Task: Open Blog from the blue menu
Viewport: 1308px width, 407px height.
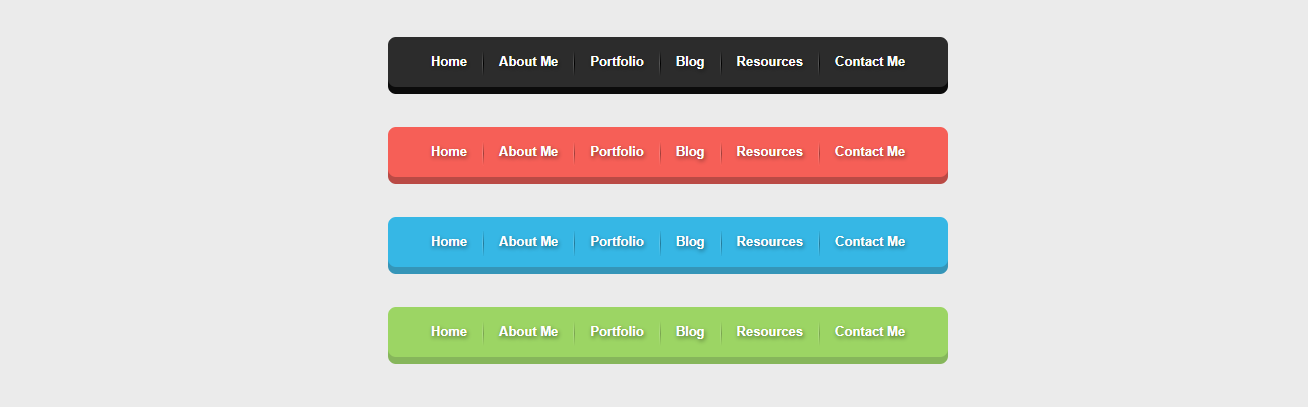Action: click(x=690, y=242)
